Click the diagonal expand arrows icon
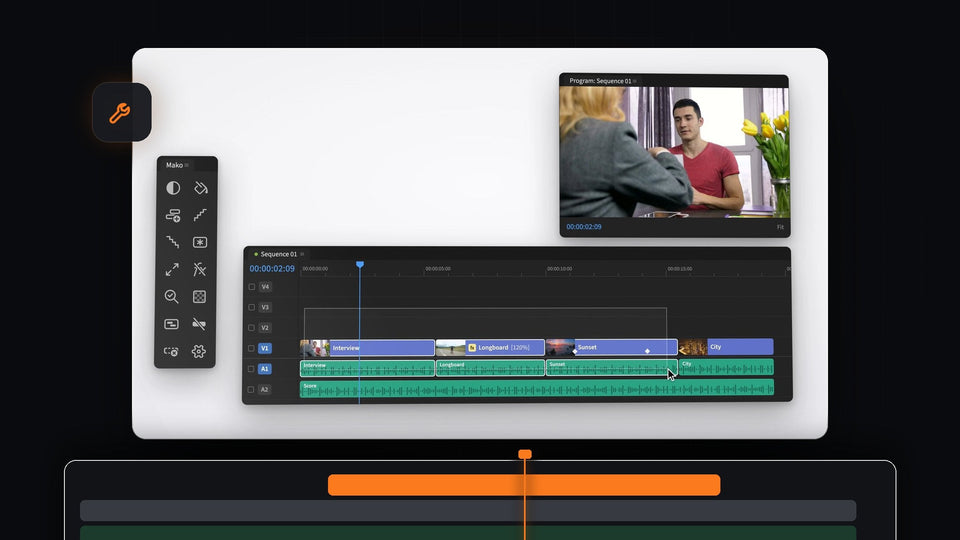 coord(172,269)
